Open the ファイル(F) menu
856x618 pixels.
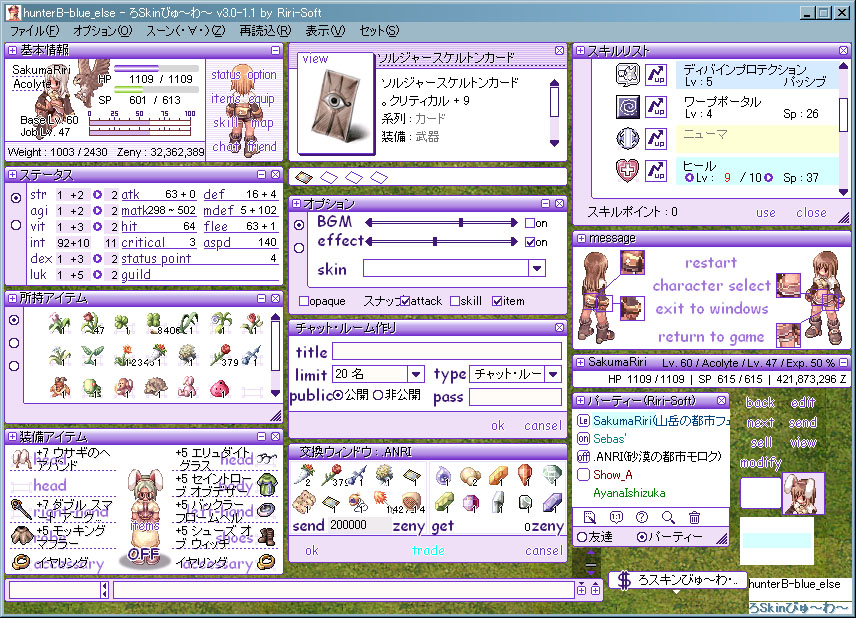coord(34,31)
